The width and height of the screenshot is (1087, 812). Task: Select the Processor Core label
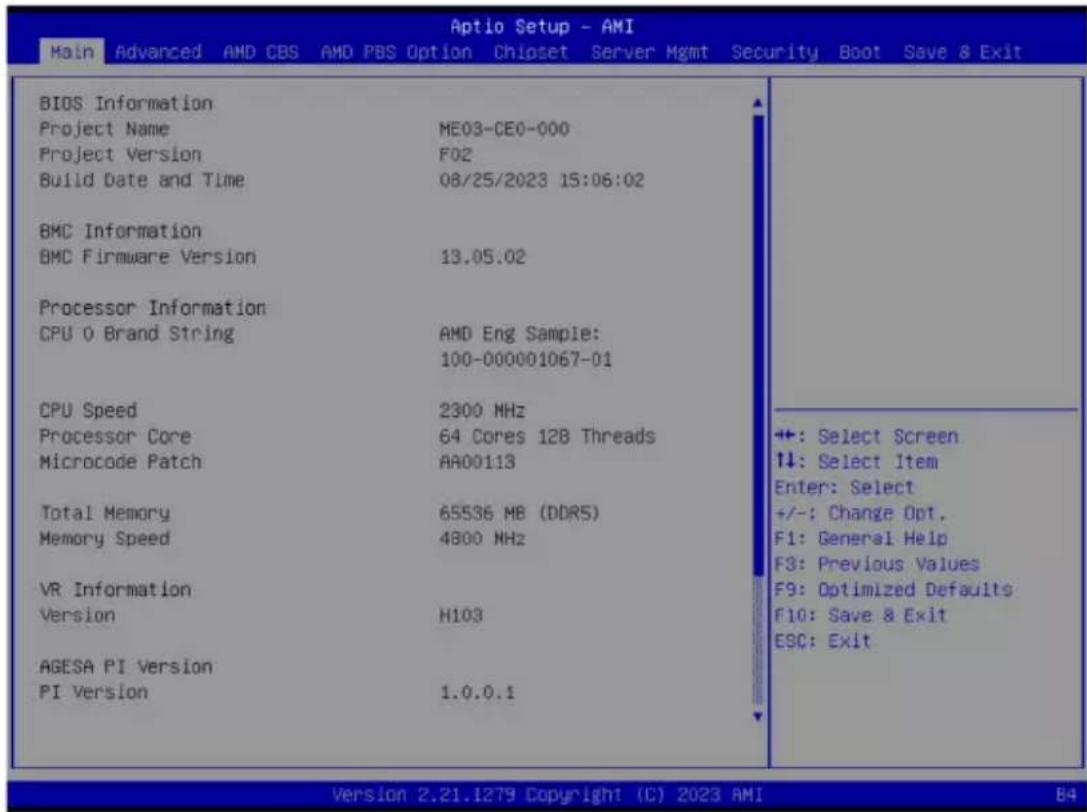[114, 436]
